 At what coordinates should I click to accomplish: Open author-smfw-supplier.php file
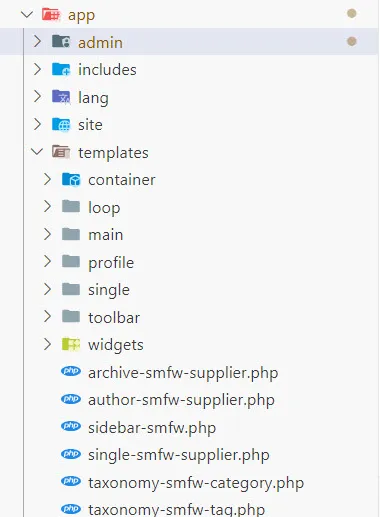pyautogui.click(x=181, y=400)
